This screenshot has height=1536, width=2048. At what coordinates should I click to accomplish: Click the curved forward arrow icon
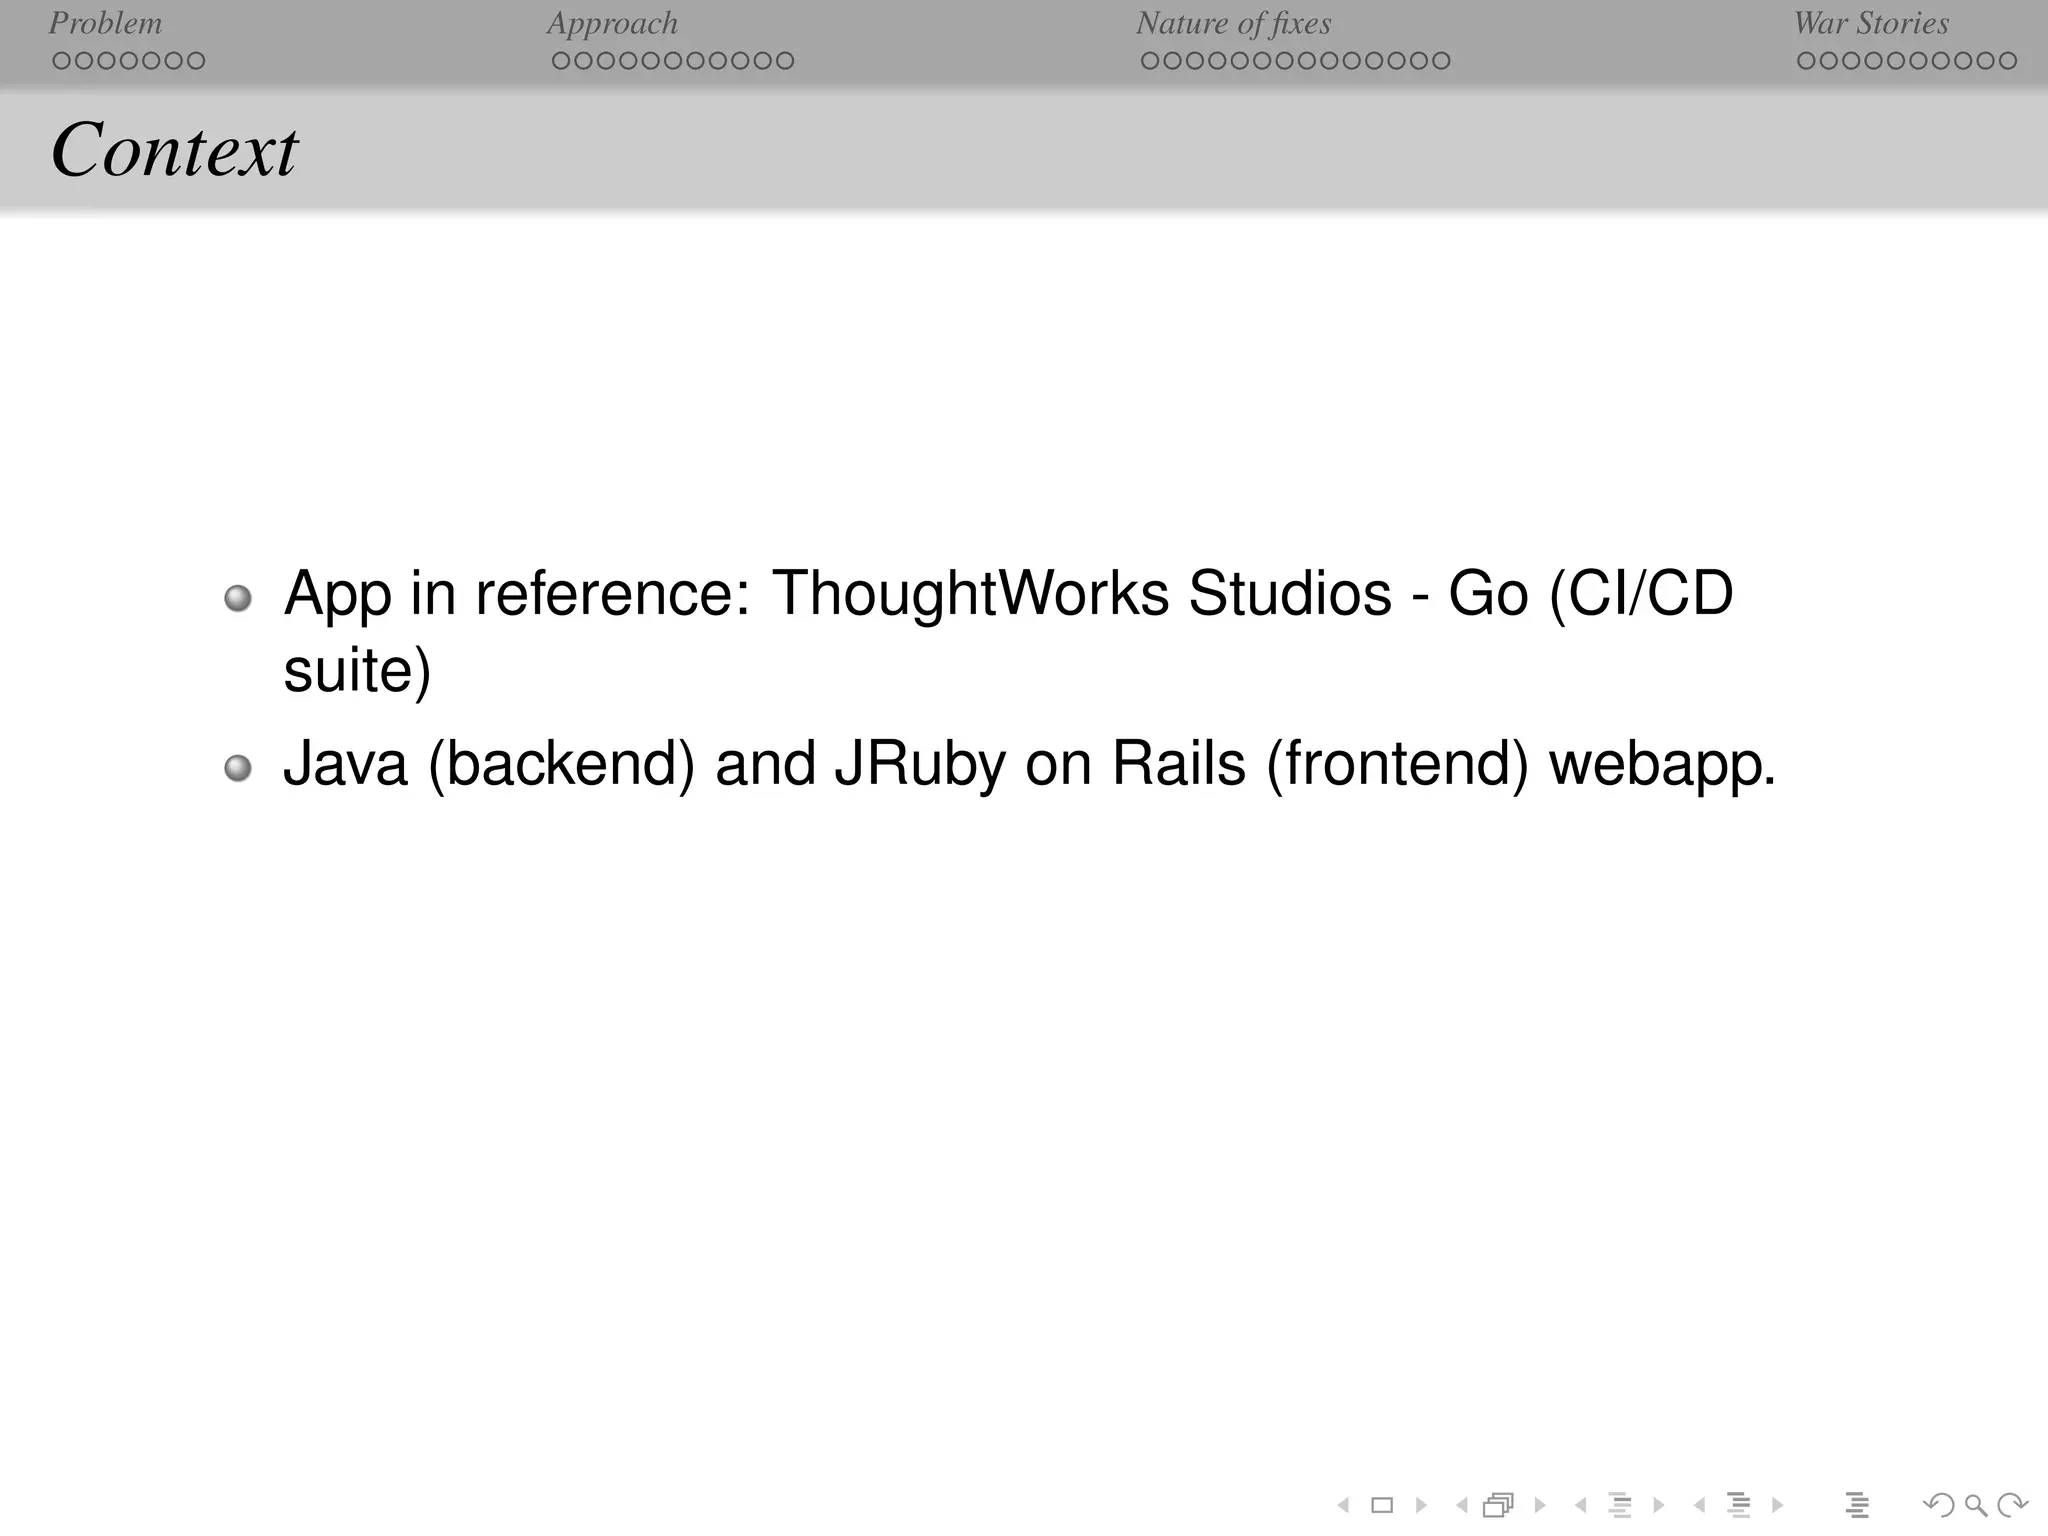2012,1505
